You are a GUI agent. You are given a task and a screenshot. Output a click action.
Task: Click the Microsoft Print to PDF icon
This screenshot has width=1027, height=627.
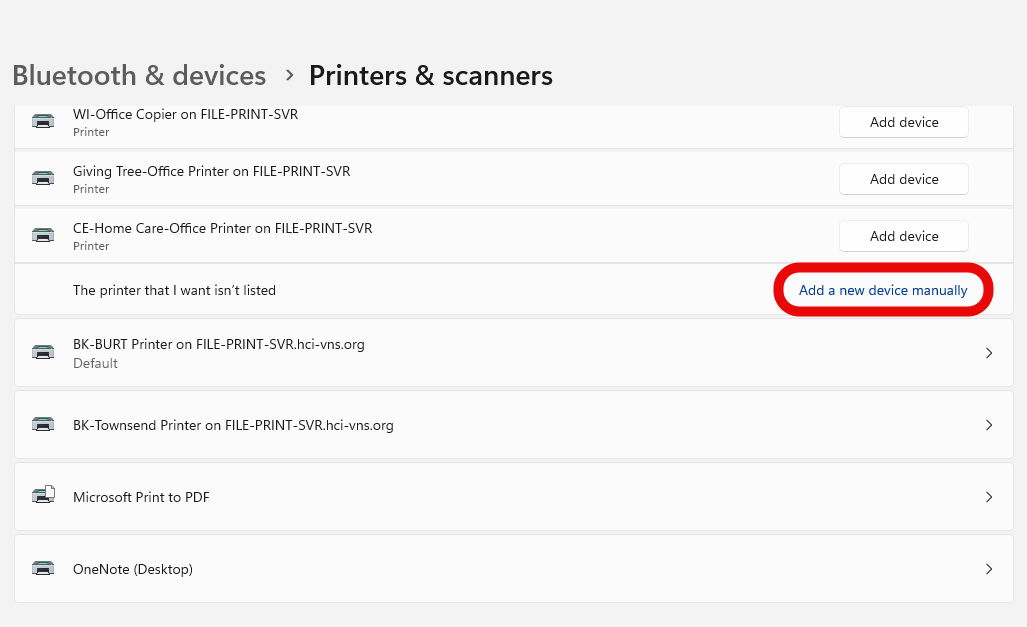pos(43,495)
